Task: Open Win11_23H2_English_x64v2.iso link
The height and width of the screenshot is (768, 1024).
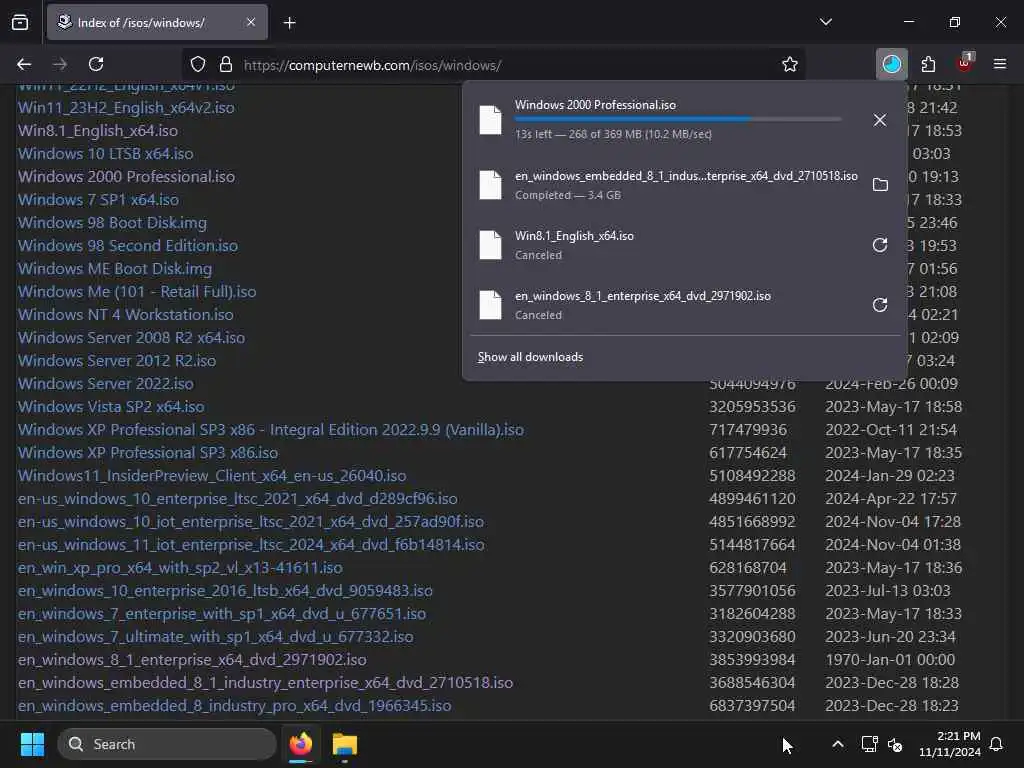Action: coord(126,108)
